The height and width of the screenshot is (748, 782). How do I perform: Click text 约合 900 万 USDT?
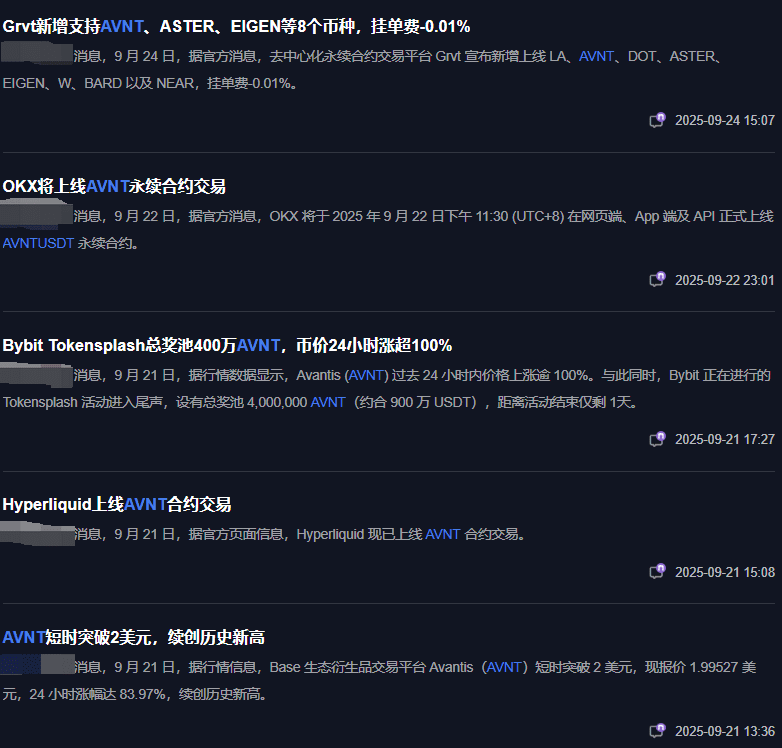415,402
